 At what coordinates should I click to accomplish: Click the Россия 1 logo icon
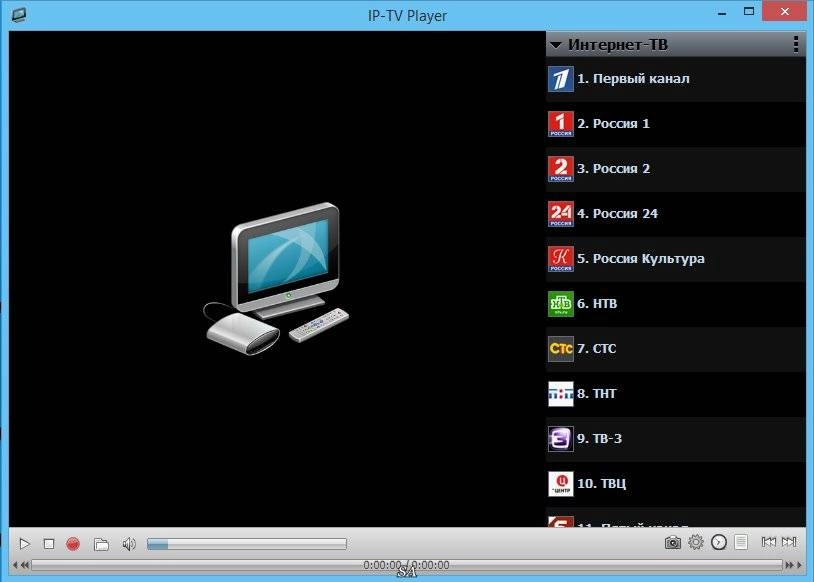(561, 124)
